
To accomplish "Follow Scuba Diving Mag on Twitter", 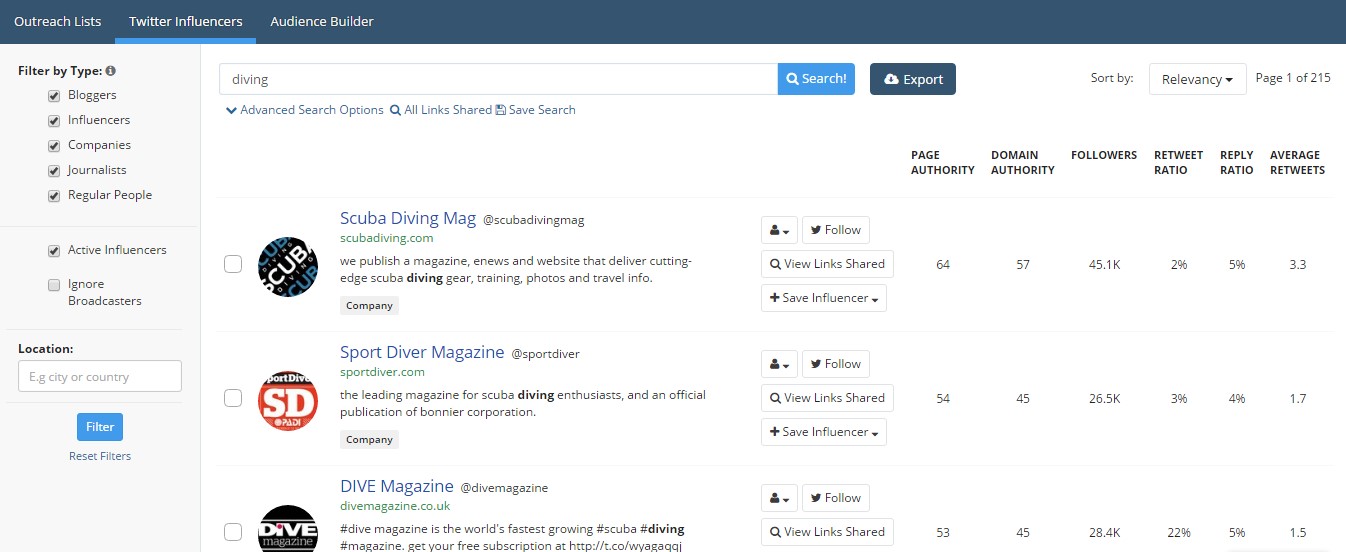I will point(835,230).
